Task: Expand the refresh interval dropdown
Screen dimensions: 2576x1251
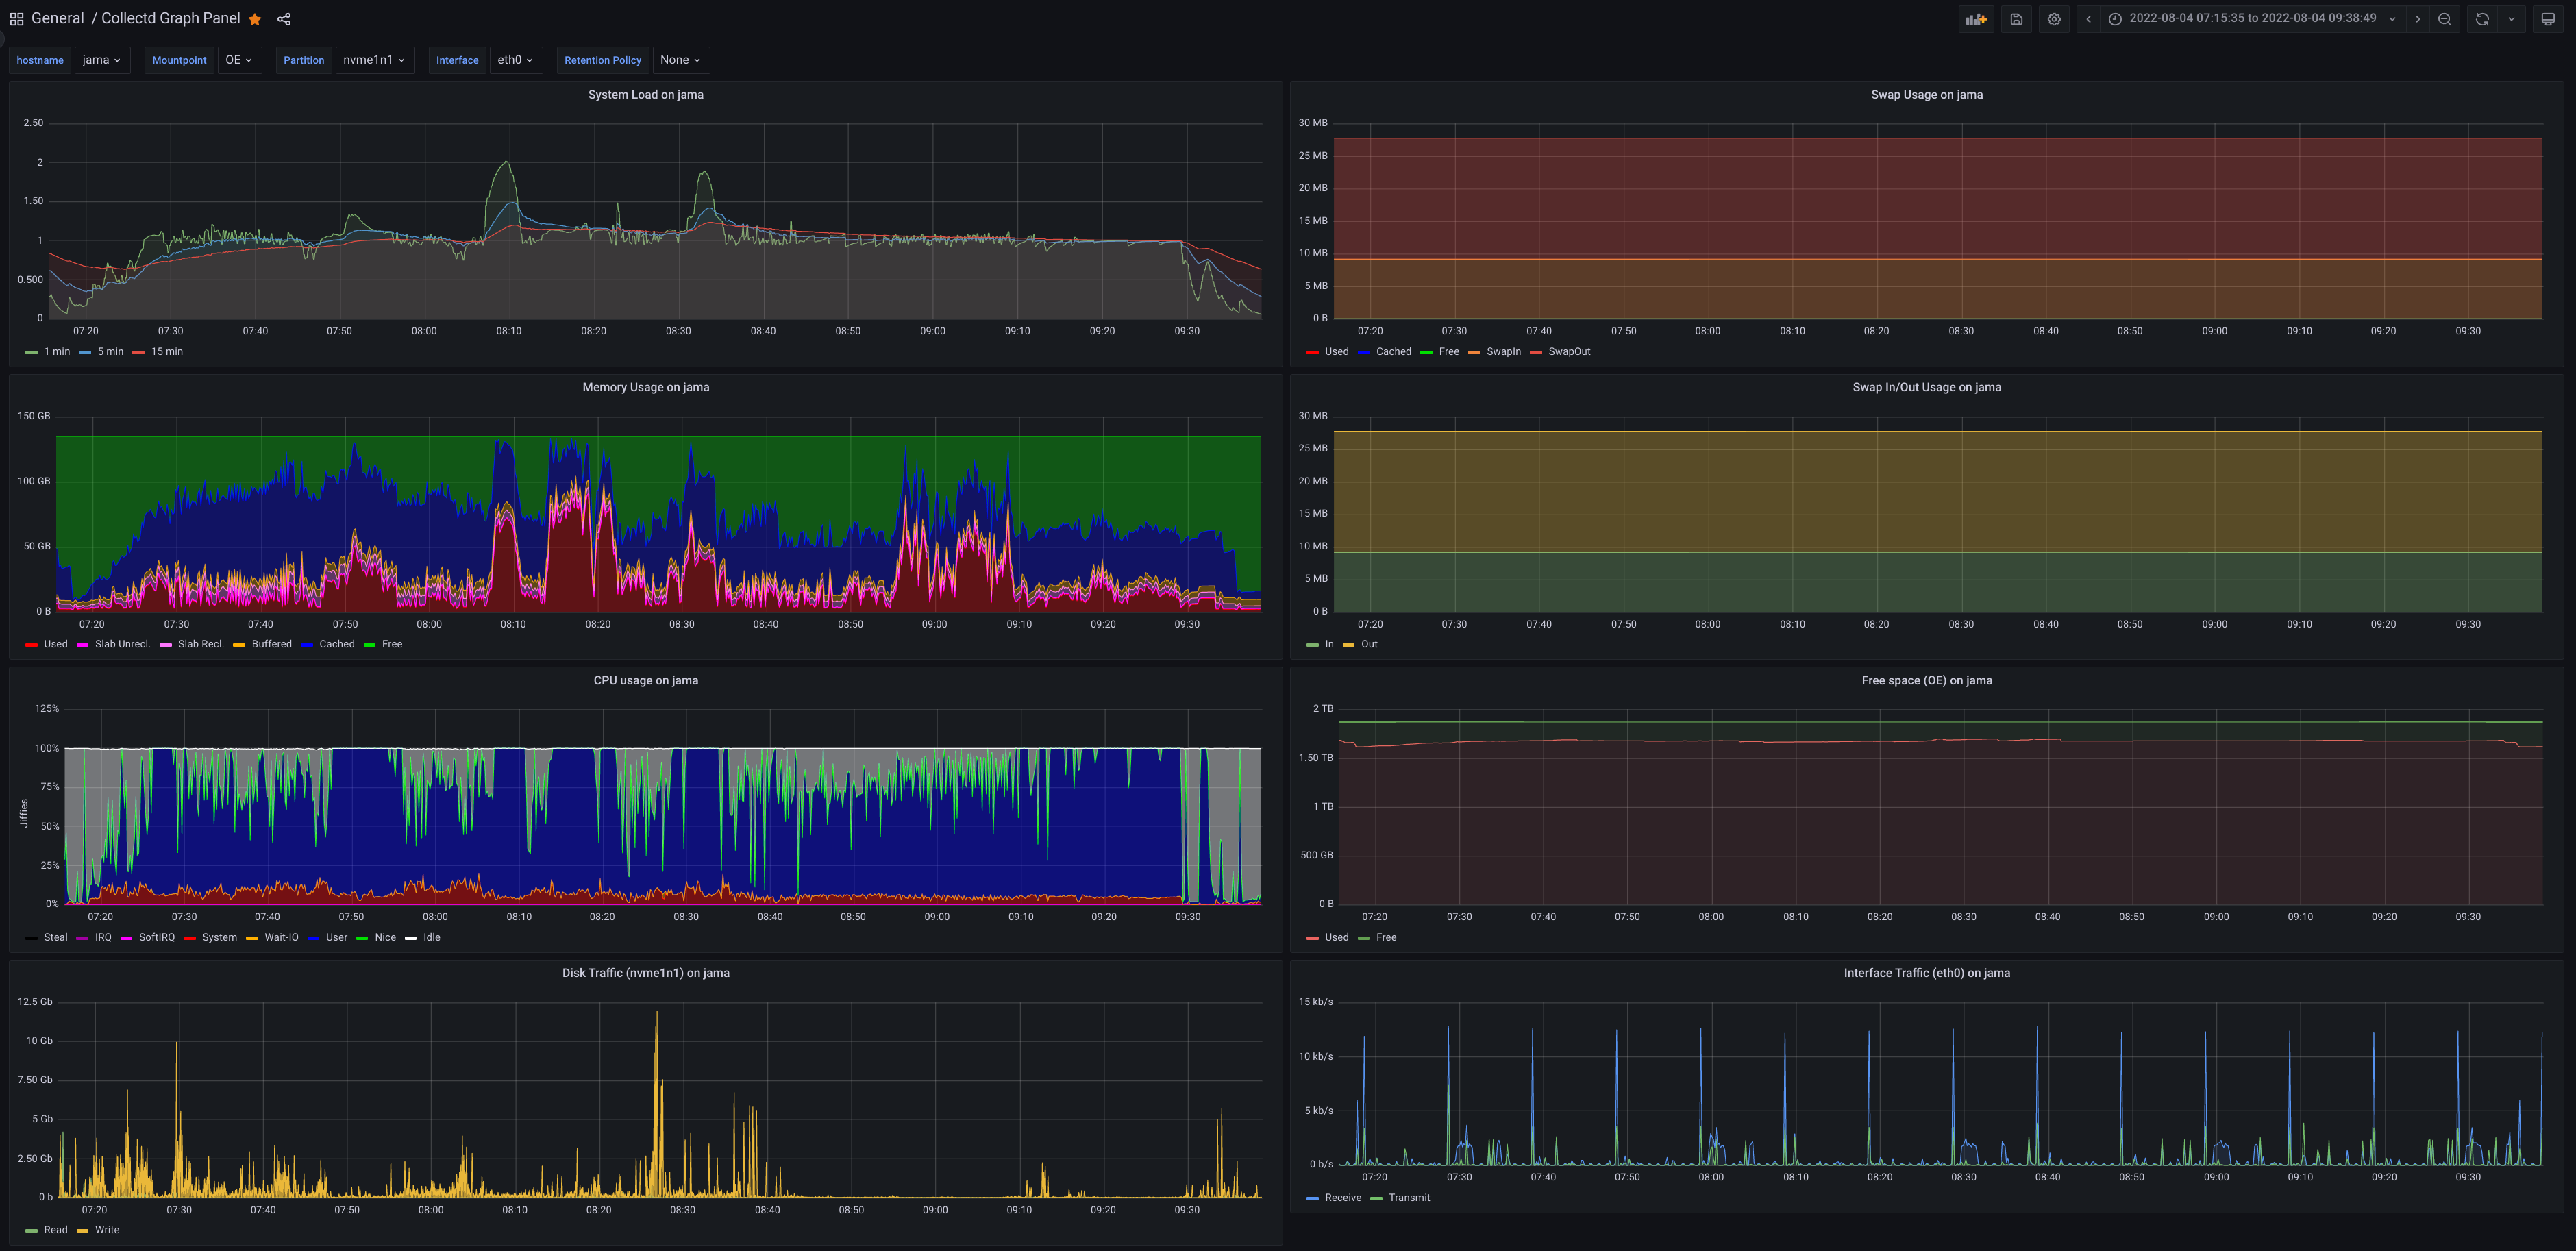Action: tap(2511, 19)
